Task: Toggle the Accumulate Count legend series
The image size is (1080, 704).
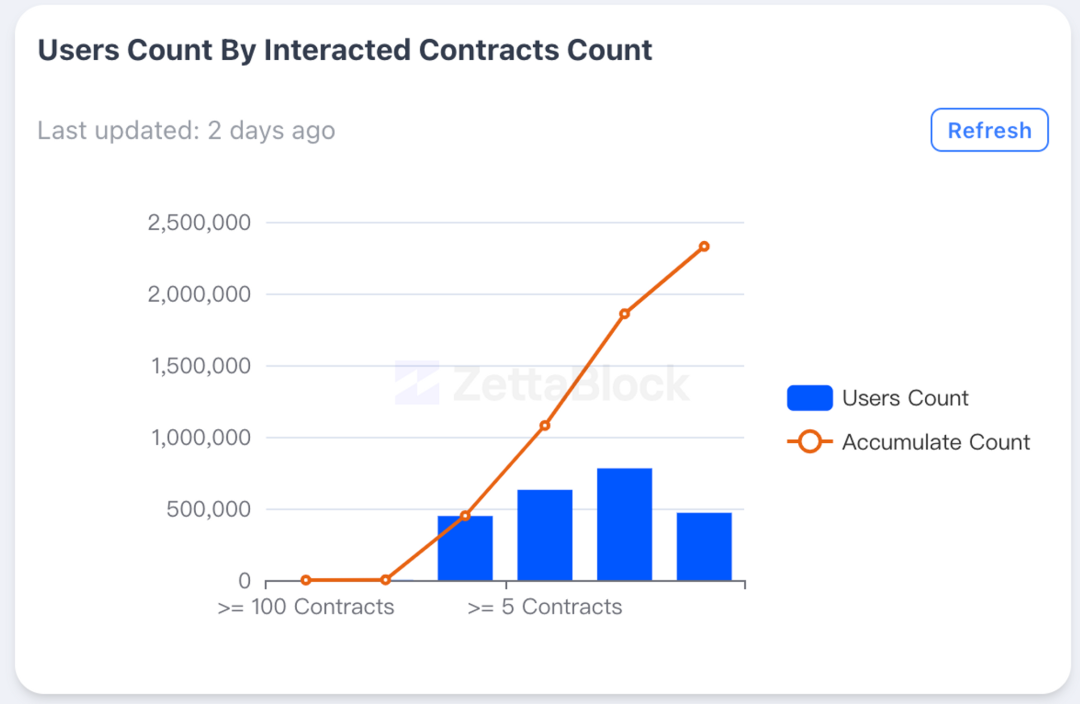Action: pyautogui.click(x=908, y=442)
